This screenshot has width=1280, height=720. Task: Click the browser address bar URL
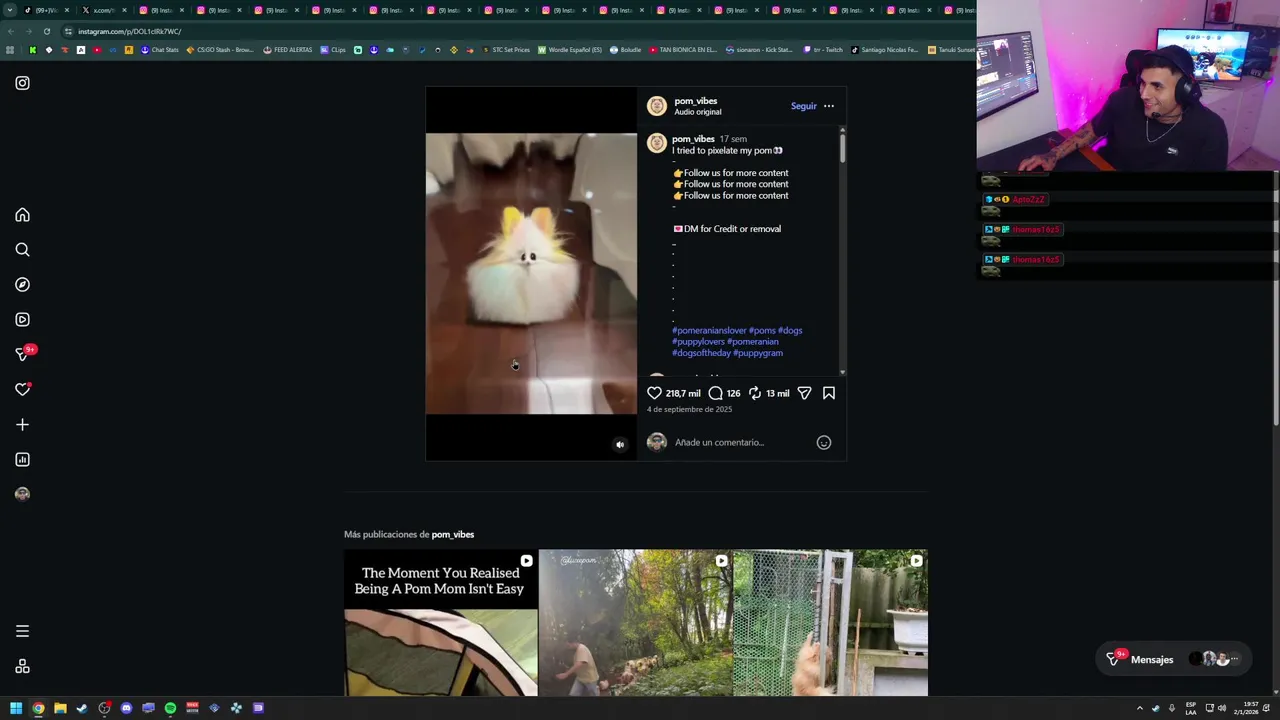point(130,31)
